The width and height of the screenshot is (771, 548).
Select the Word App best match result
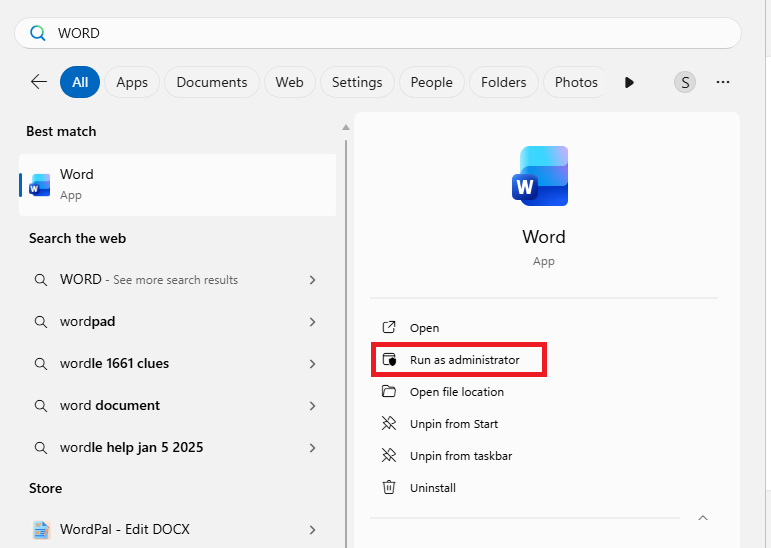(178, 185)
